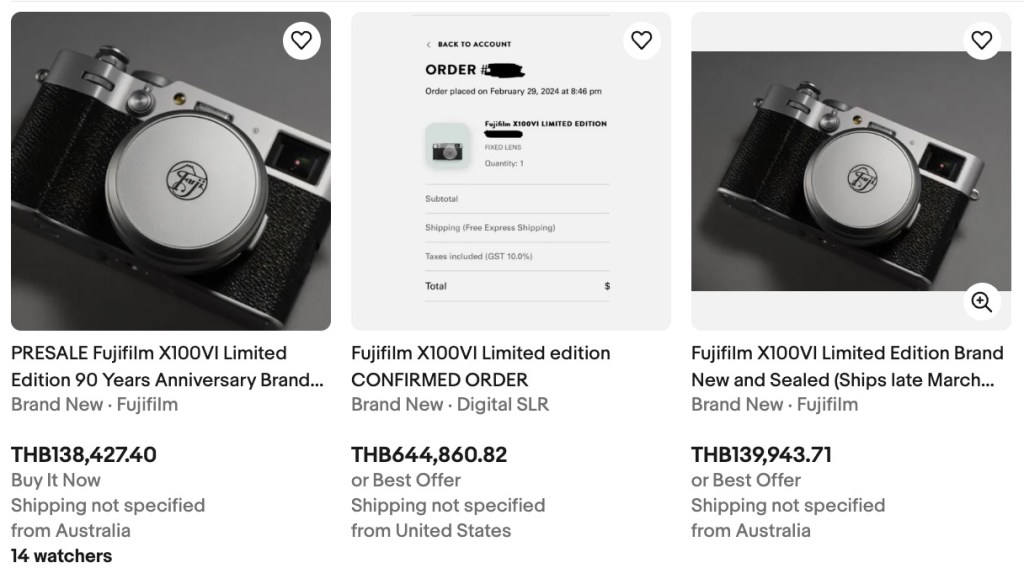Viewport: 1024px width, 584px height.
Task: Click the THB139,943.71 price
Action: 761,454
